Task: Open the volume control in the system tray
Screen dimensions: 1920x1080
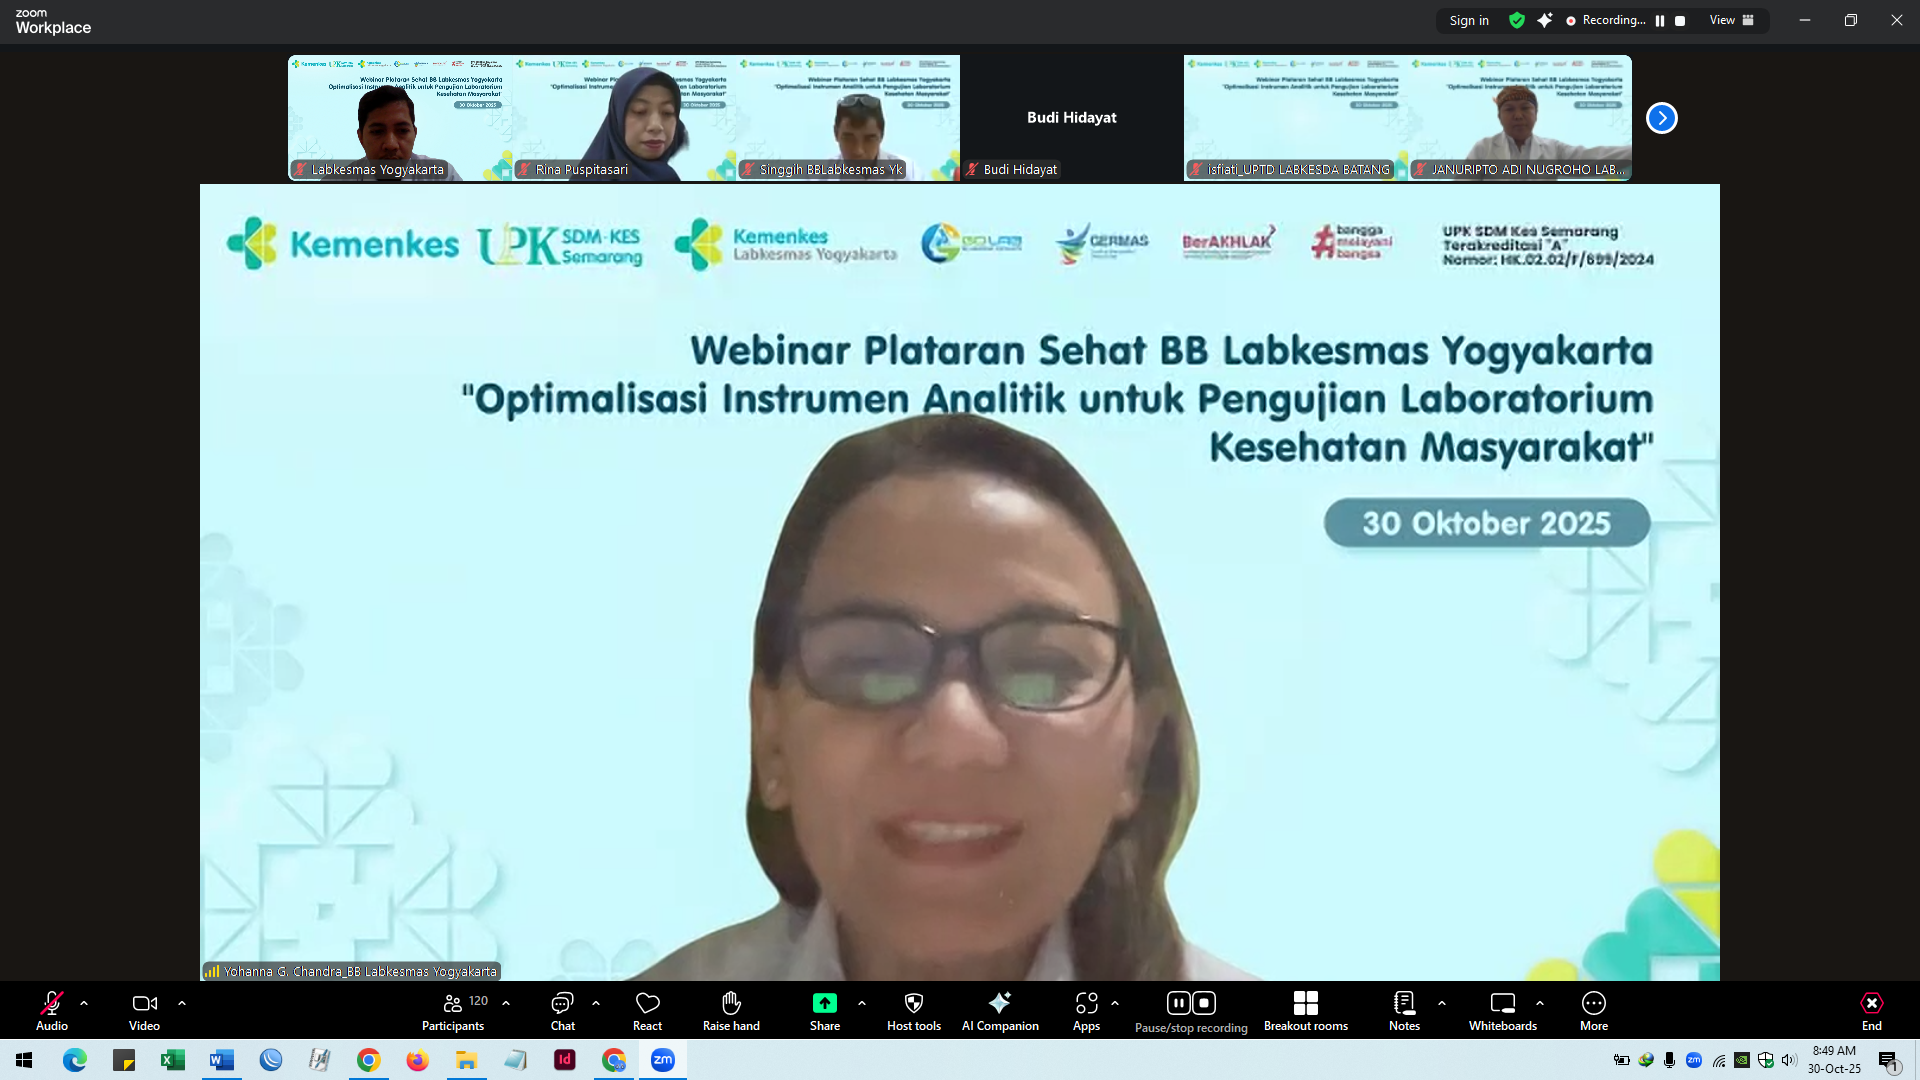Action: (1789, 1060)
